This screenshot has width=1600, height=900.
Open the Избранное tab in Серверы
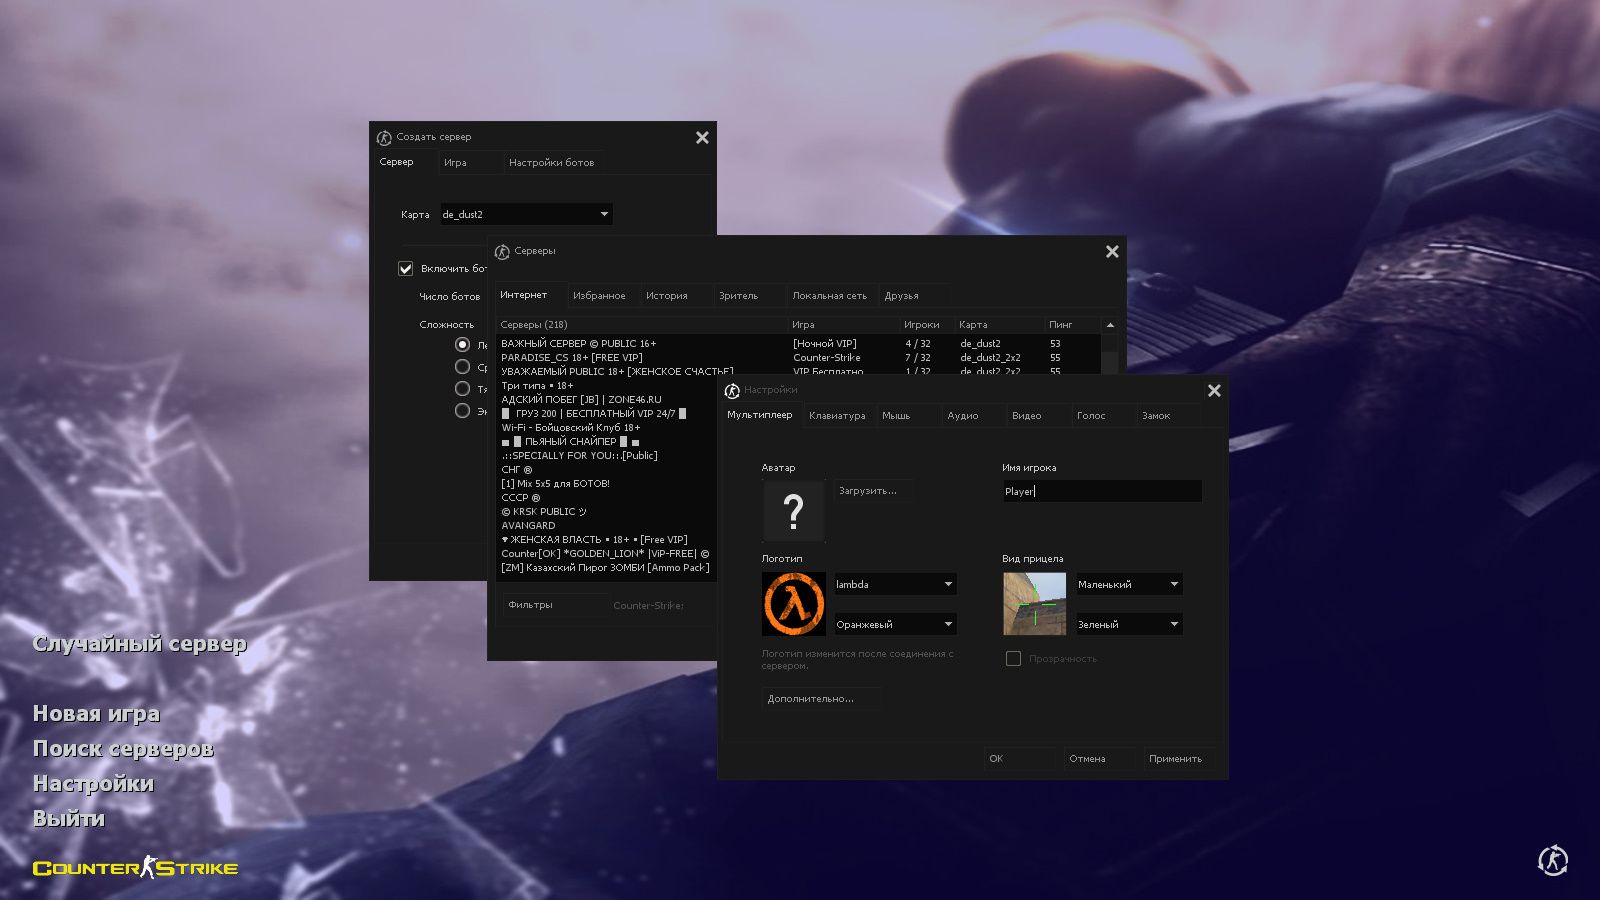pyautogui.click(x=599, y=296)
